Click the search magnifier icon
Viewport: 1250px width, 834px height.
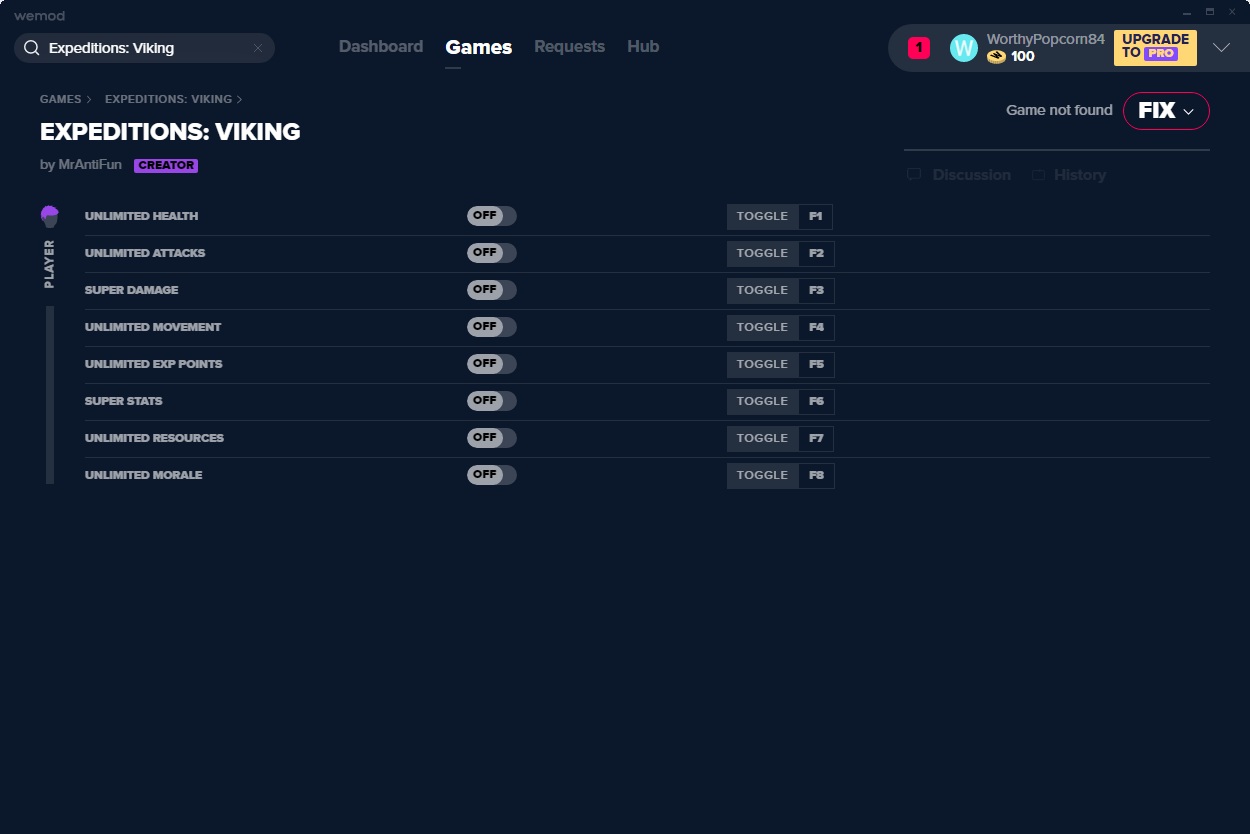[x=31, y=48]
